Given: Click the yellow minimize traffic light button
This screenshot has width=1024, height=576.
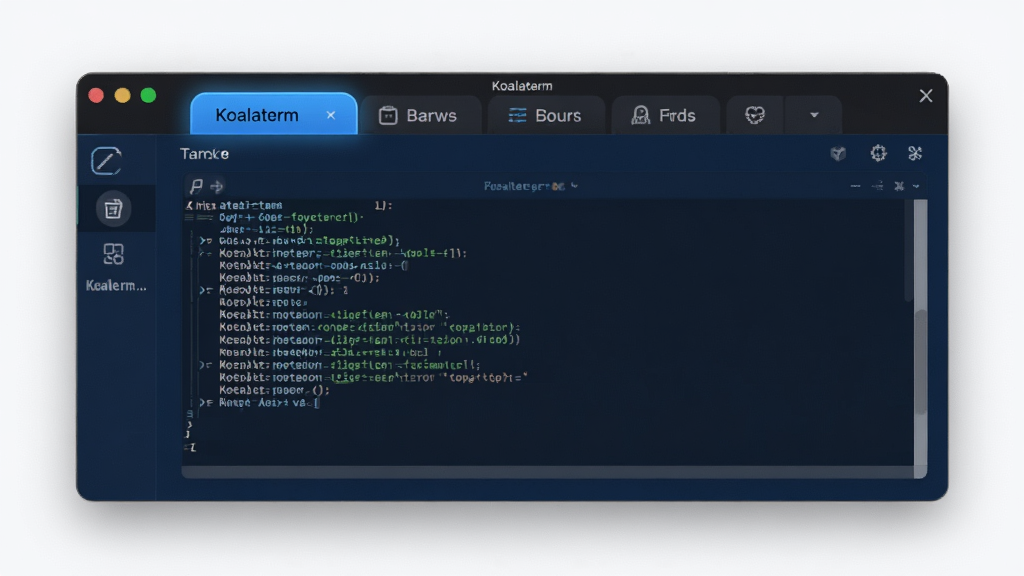Looking at the screenshot, I should tap(122, 95).
